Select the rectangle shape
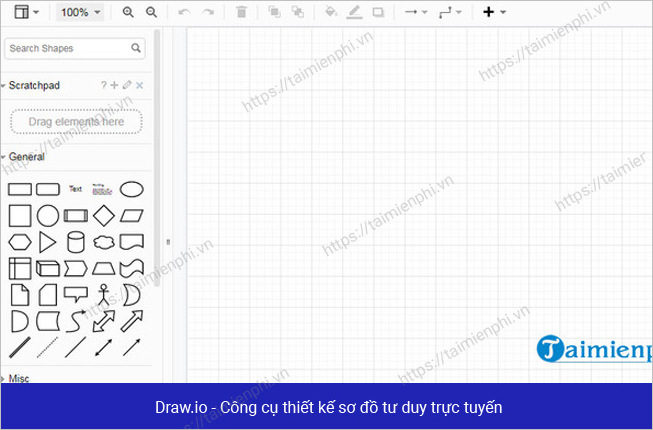653x430 pixels. (x=20, y=189)
